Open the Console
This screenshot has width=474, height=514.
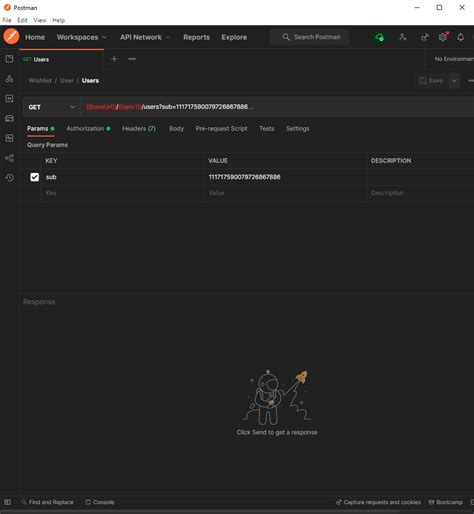100,502
